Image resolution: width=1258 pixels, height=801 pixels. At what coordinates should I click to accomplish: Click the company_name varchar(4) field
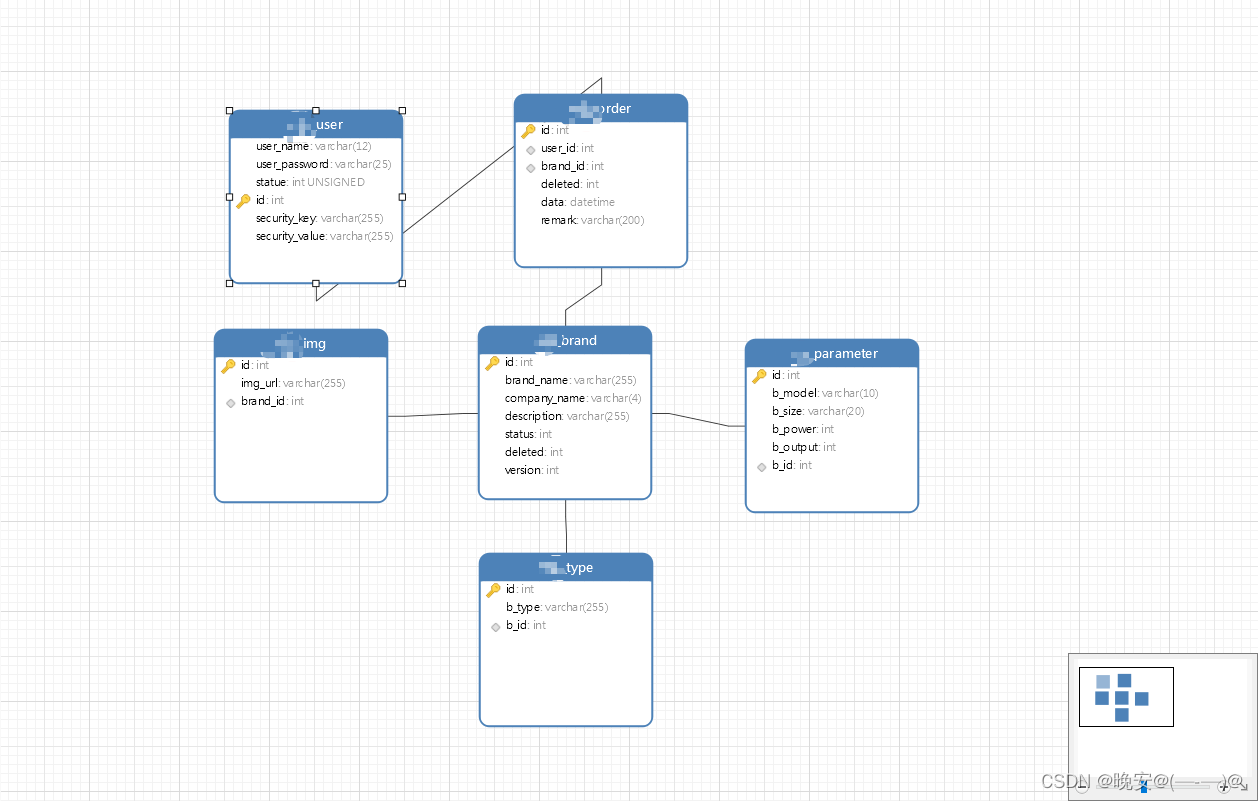(x=573, y=399)
